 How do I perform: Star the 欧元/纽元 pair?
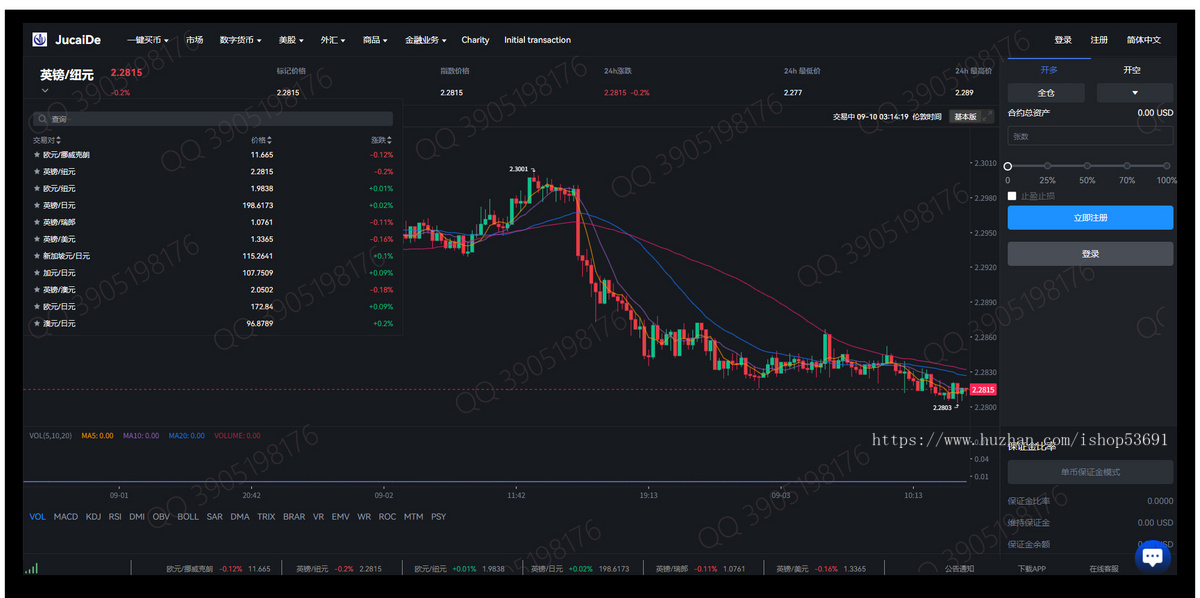(37, 189)
